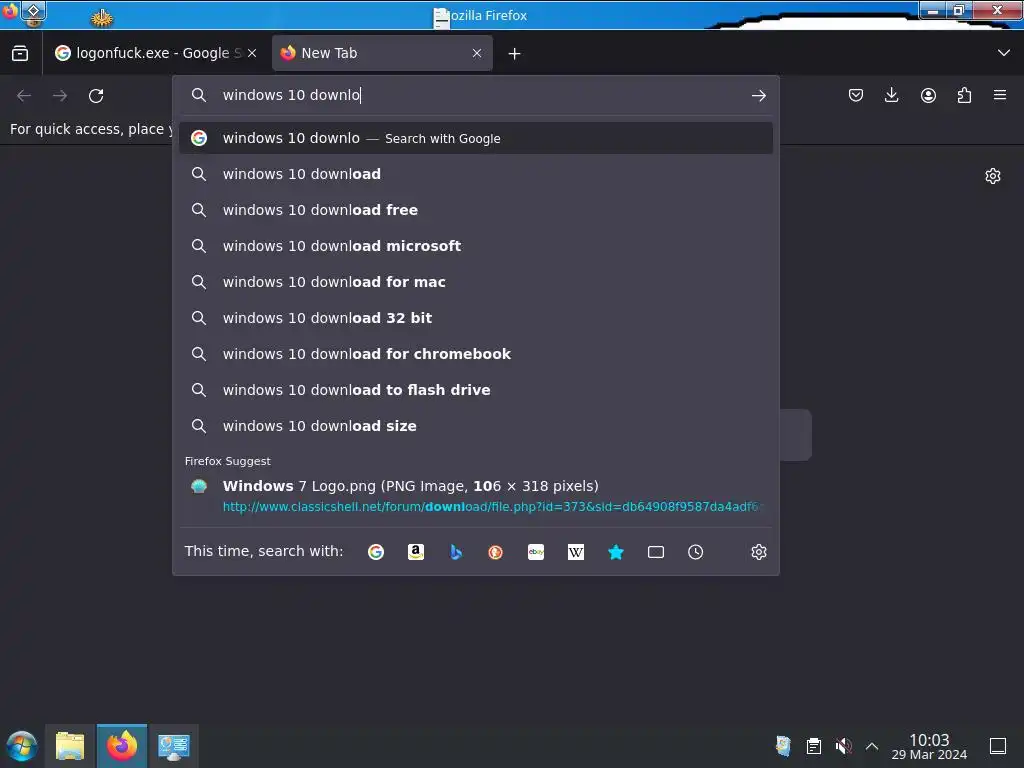Click show desktop button in taskbar
Viewport: 1024px width, 768px height.
click(998, 746)
